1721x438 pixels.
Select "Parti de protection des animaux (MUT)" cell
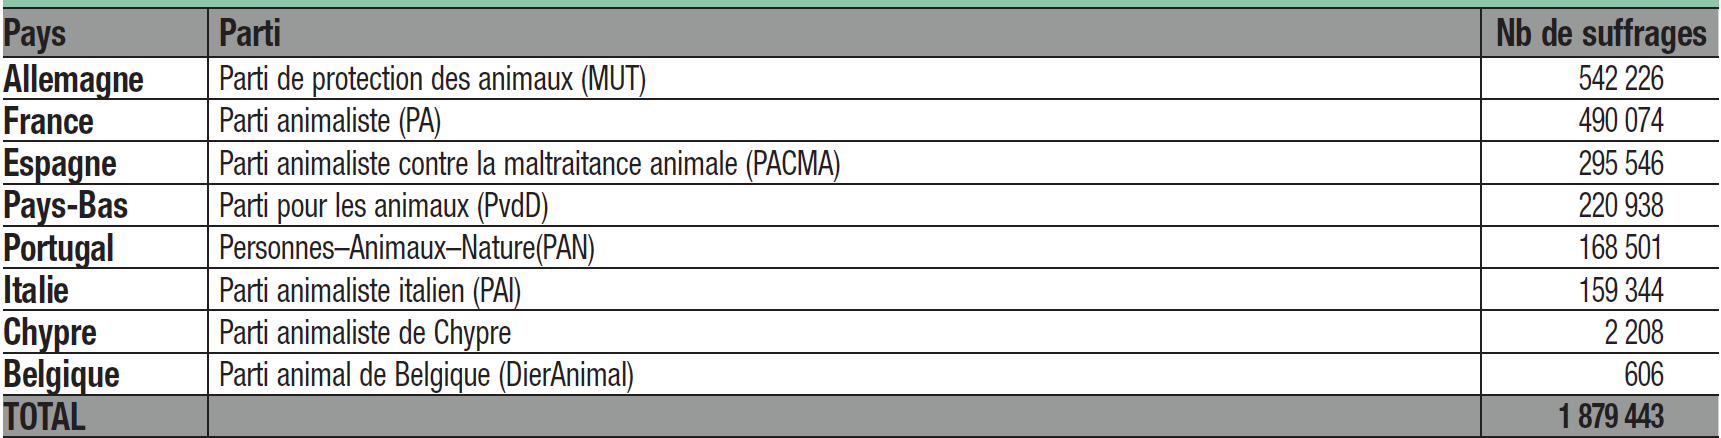[432, 79]
